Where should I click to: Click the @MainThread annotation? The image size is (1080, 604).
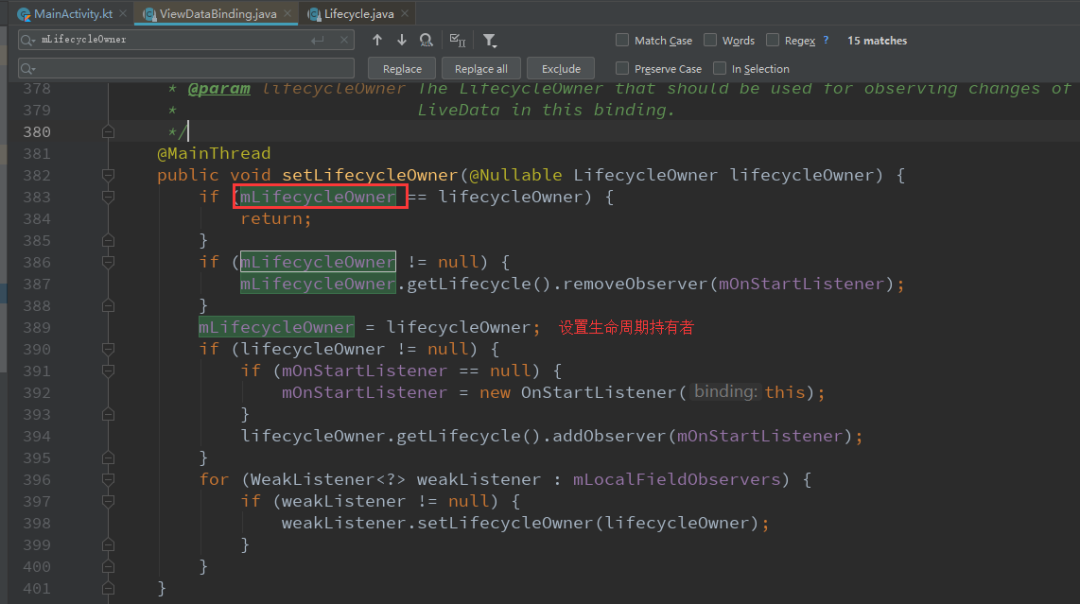click(214, 154)
